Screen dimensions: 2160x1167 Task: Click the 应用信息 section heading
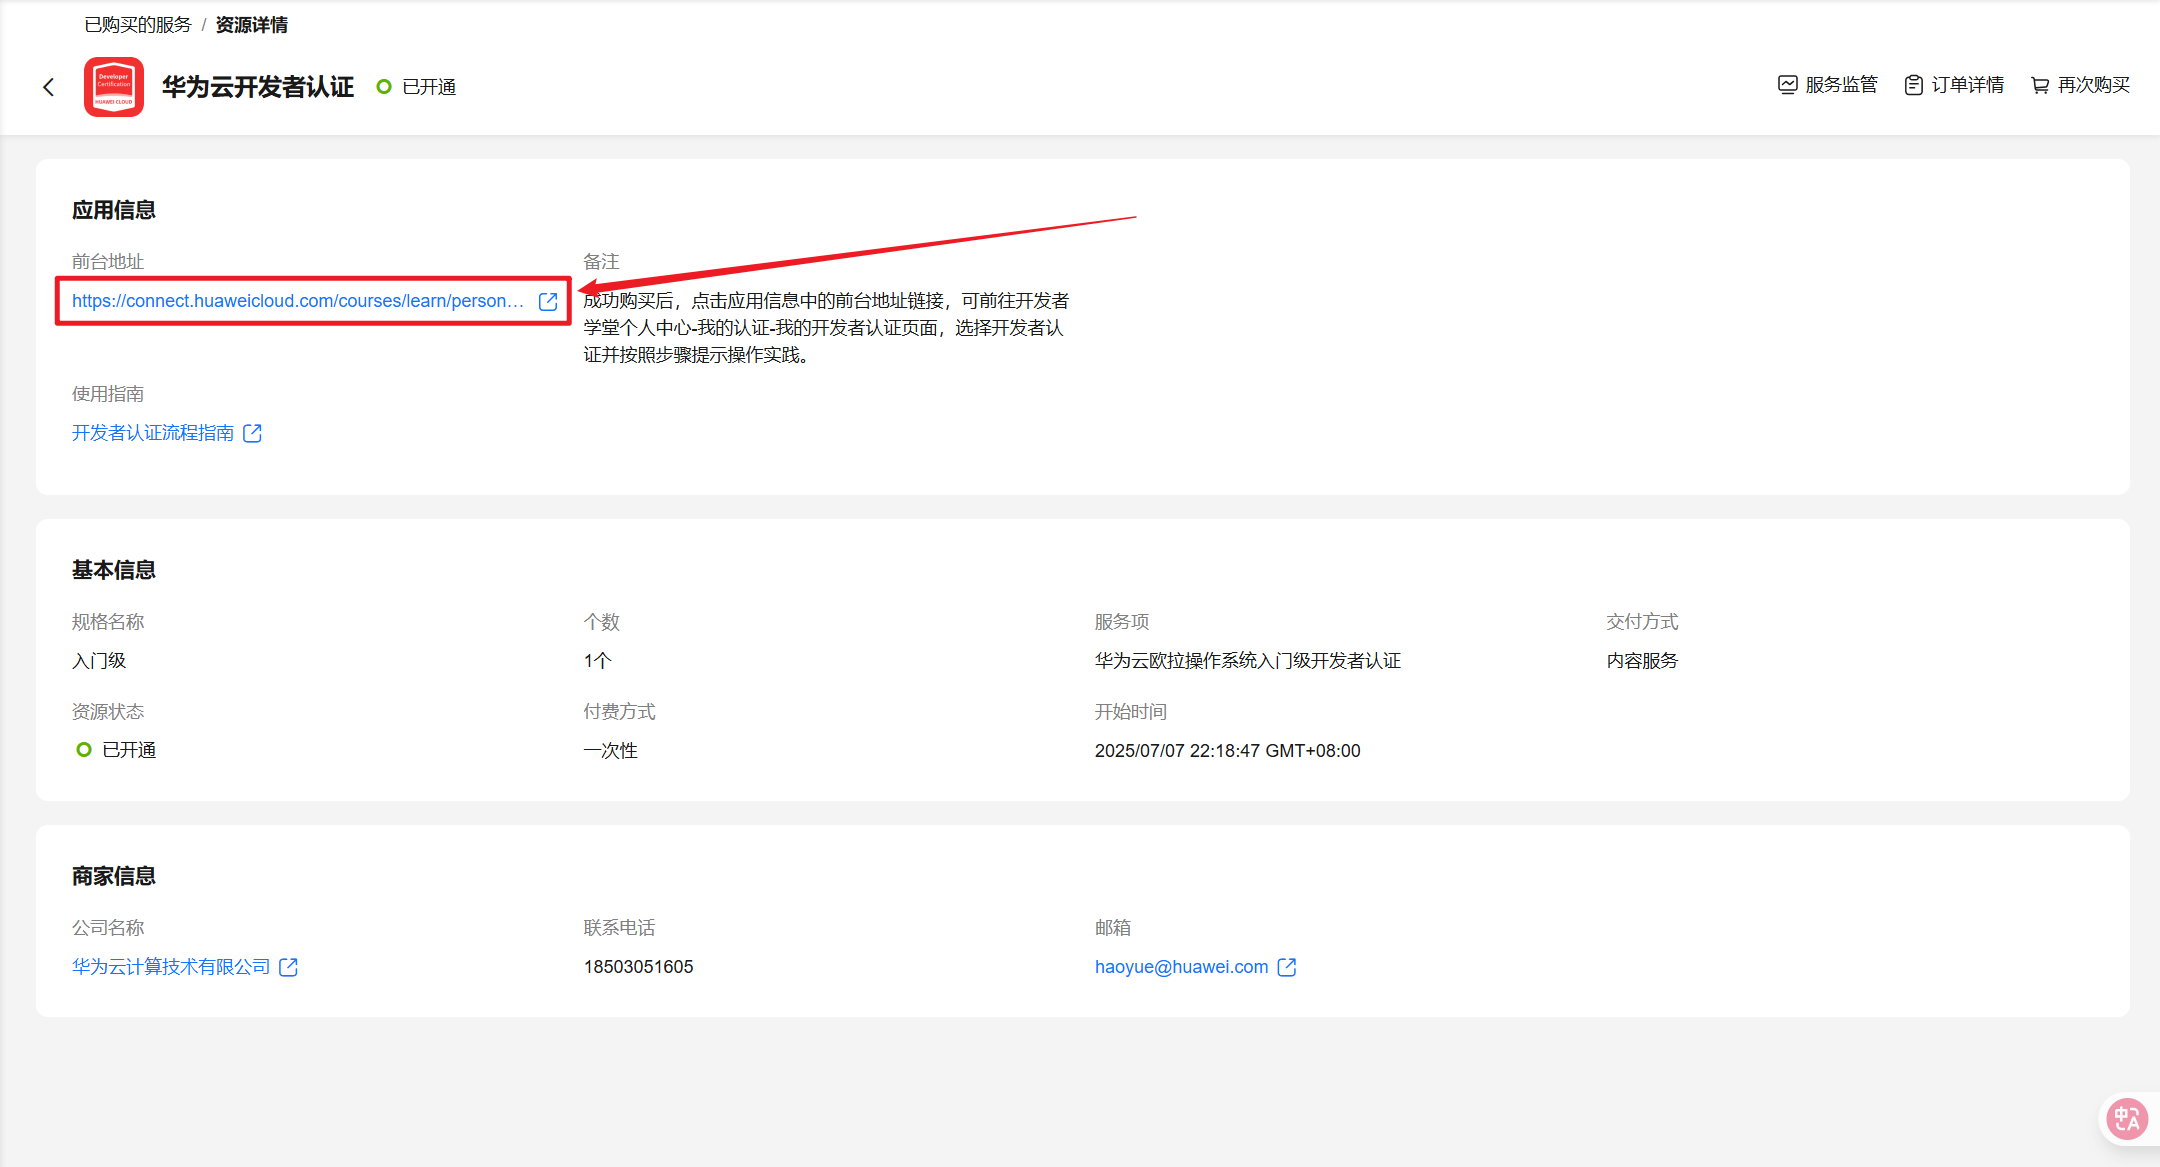point(114,210)
